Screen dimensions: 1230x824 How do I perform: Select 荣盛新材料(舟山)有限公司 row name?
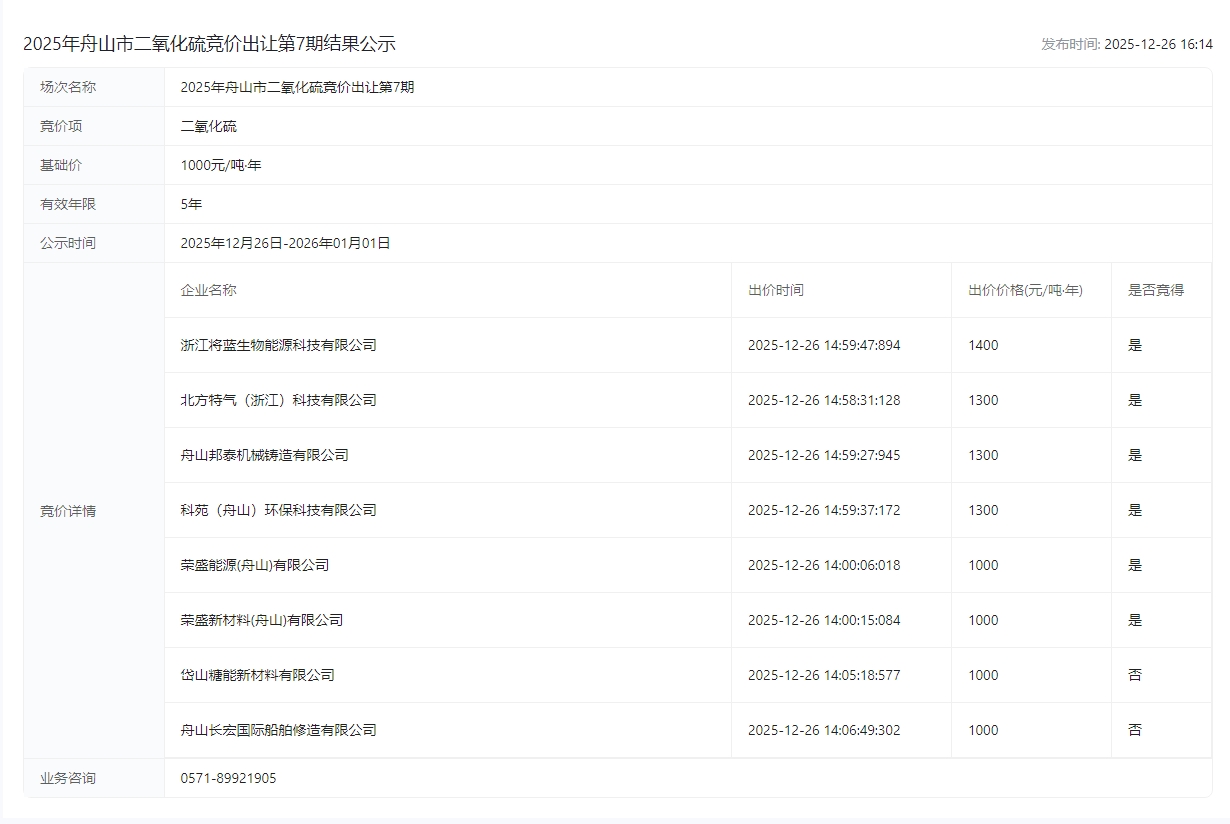[x=261, y=620]
